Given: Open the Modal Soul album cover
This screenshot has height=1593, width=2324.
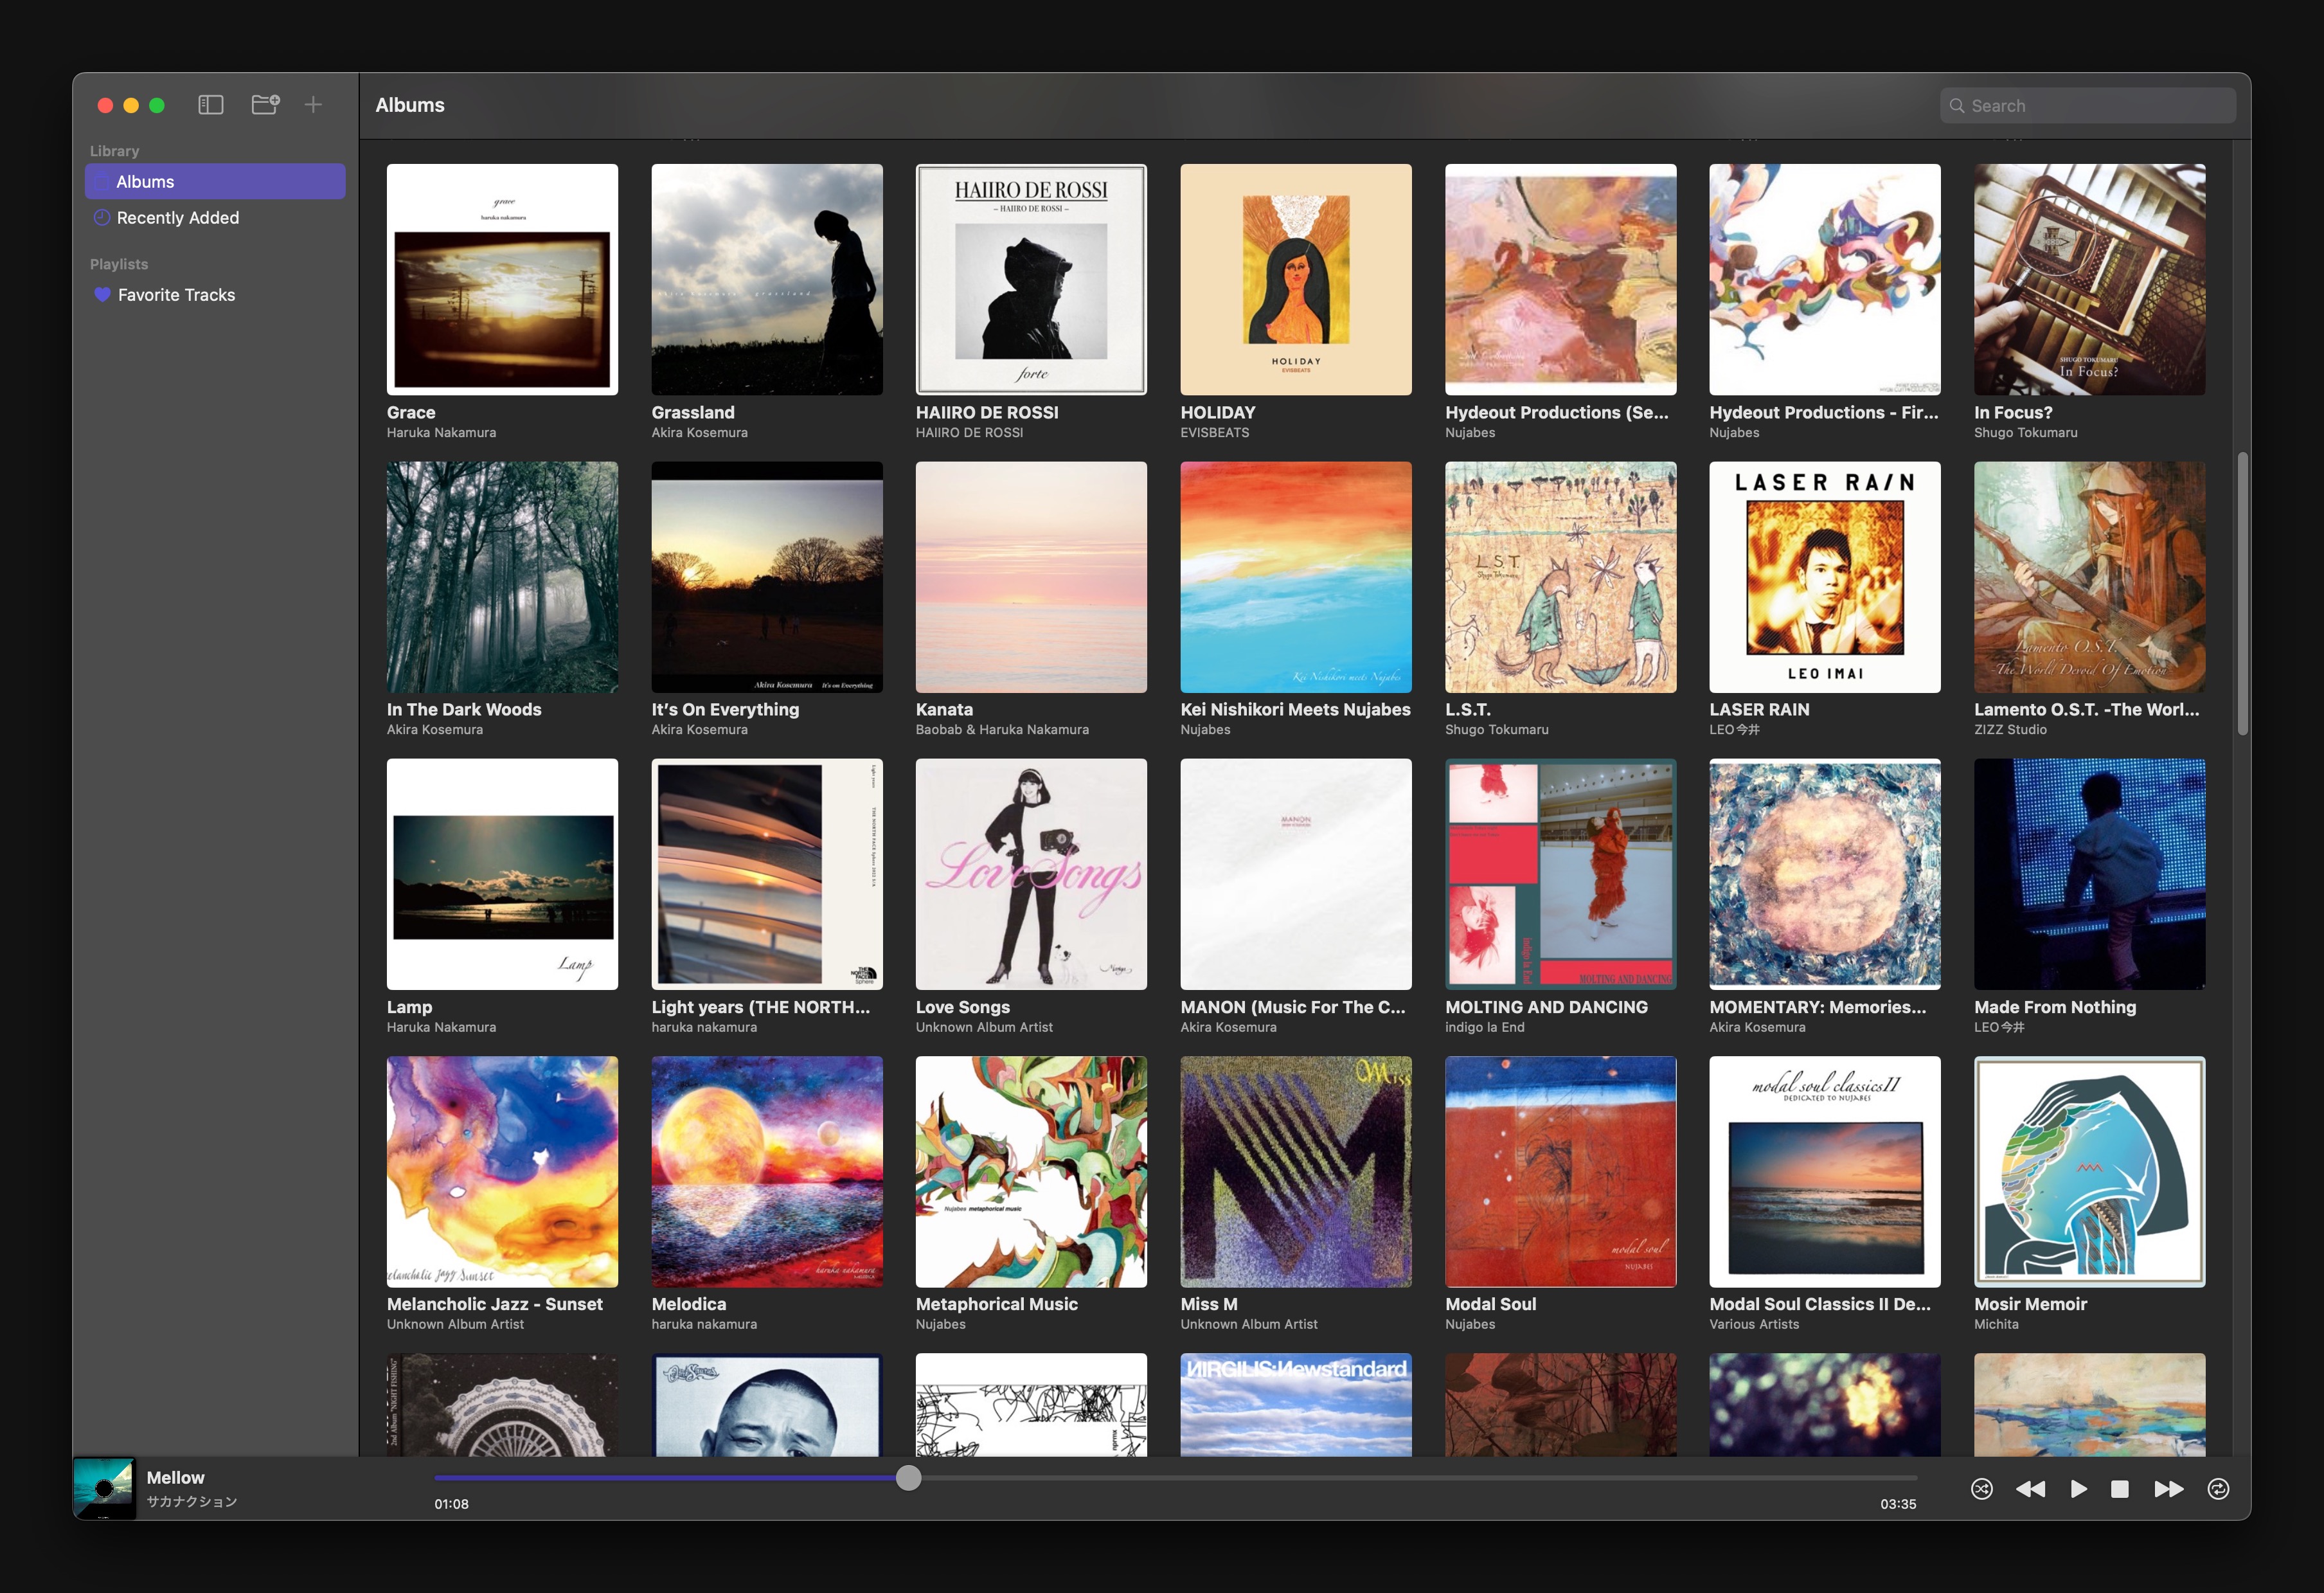Looking at the screenshot, I should [1560, 1172].
